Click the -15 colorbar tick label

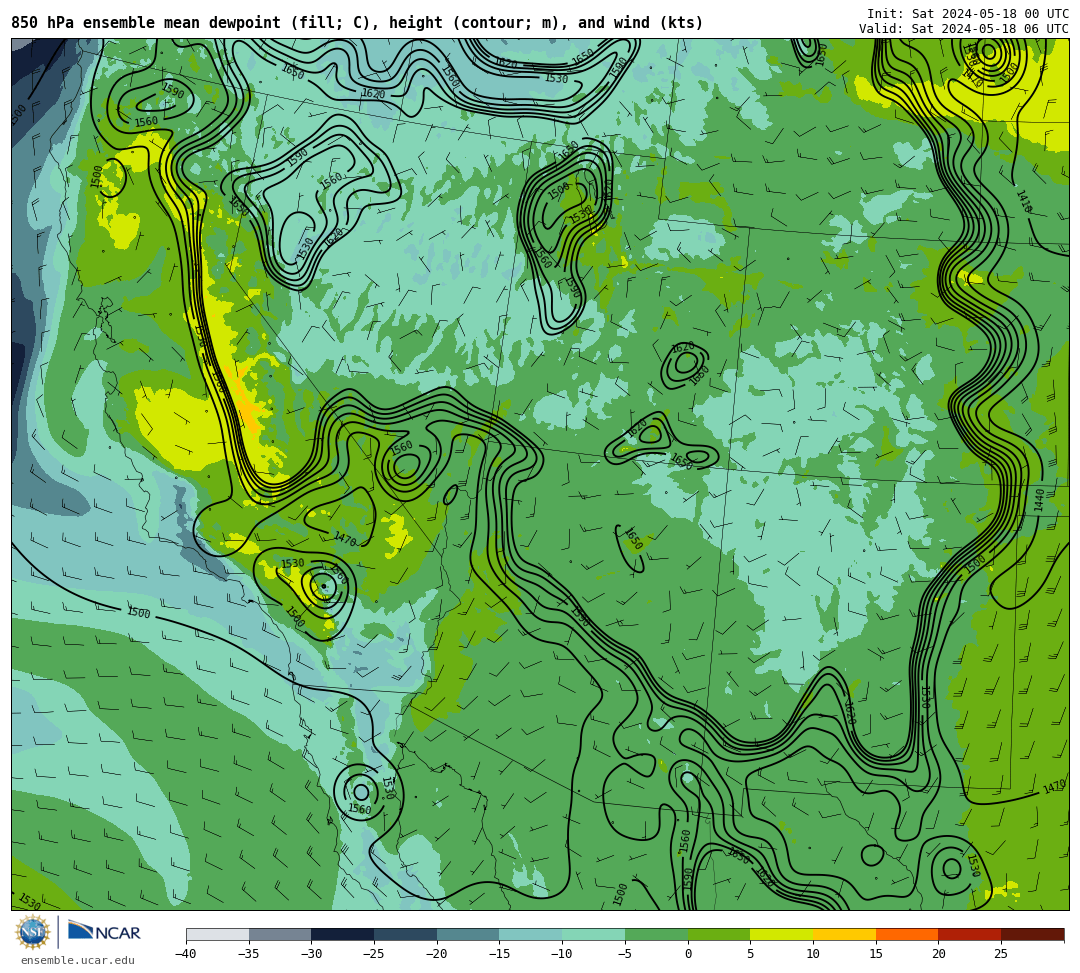[499, 954]
